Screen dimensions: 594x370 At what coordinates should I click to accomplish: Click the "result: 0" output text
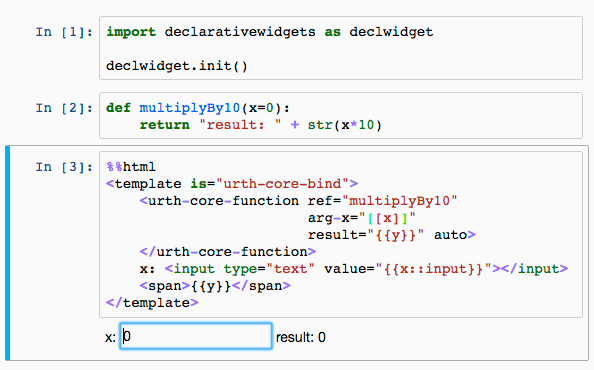point(301,337)
